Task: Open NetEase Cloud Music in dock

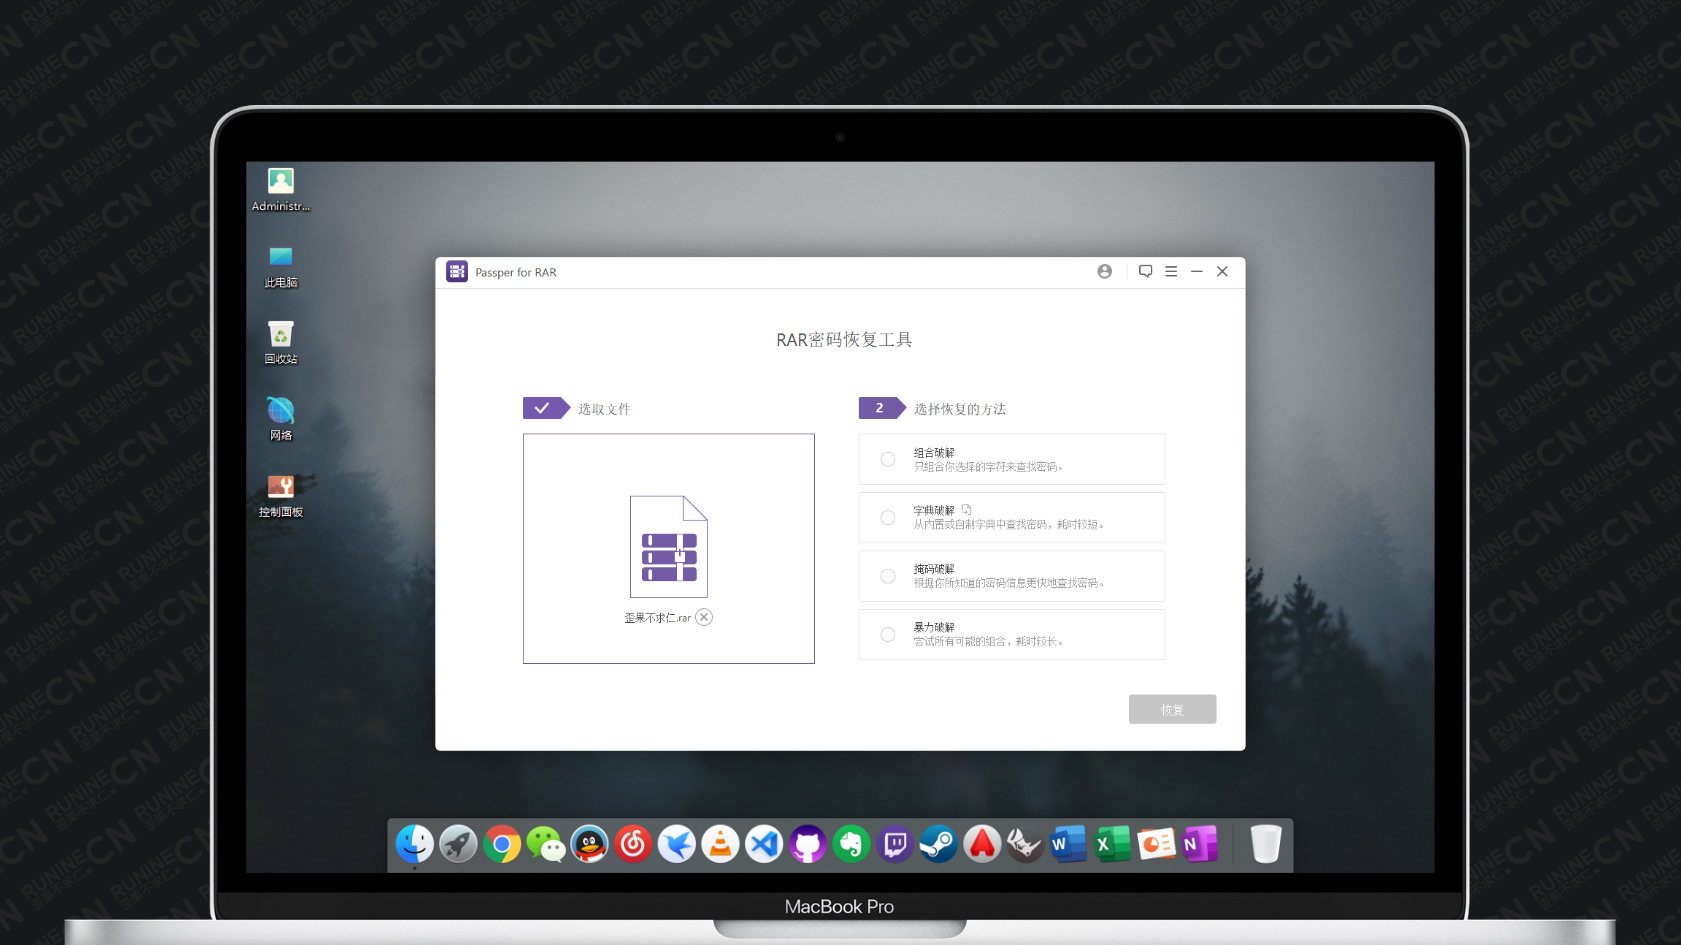Action: (633, 845)
